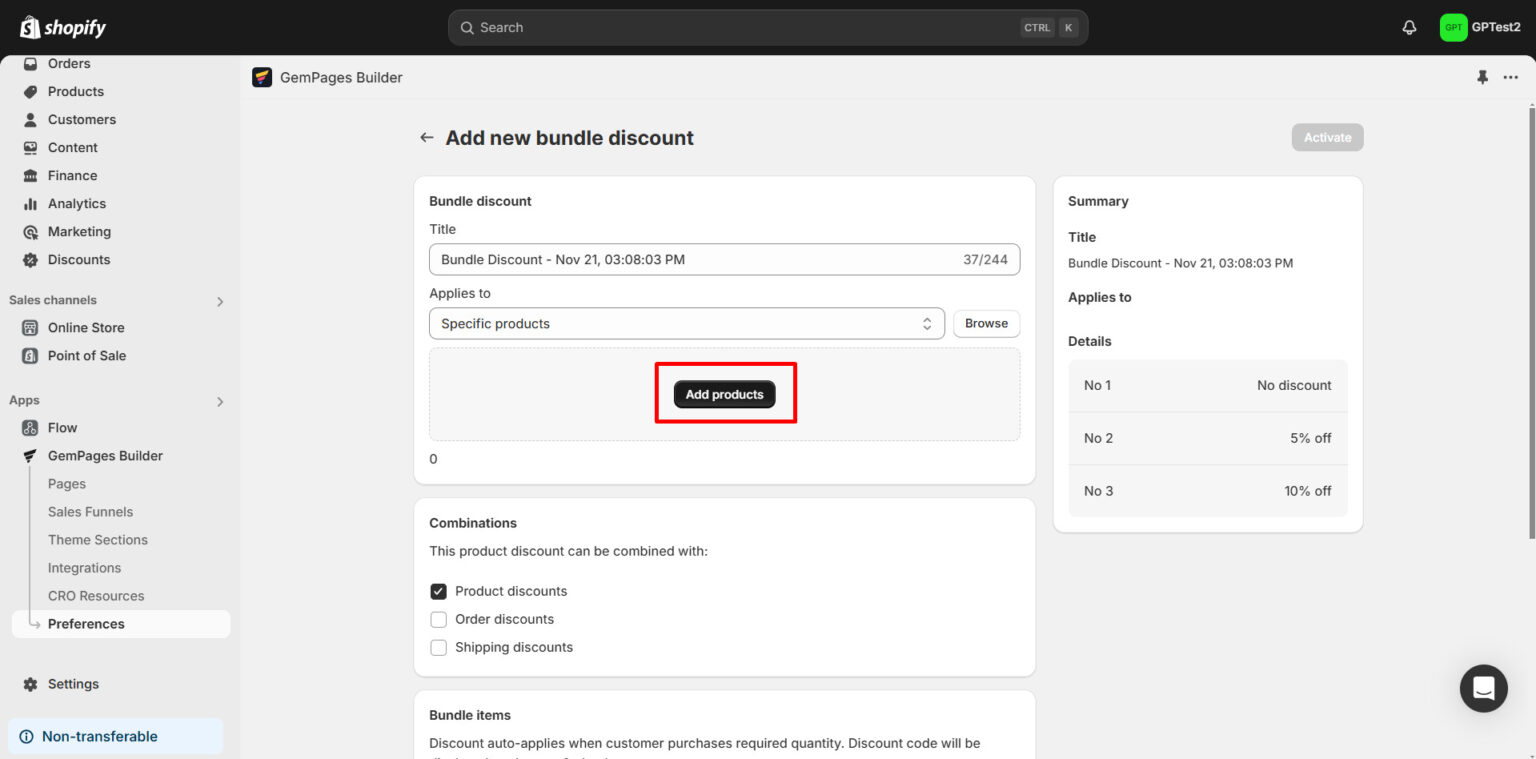Select Theme Sections in the sidebar

[x=97, y=539]
